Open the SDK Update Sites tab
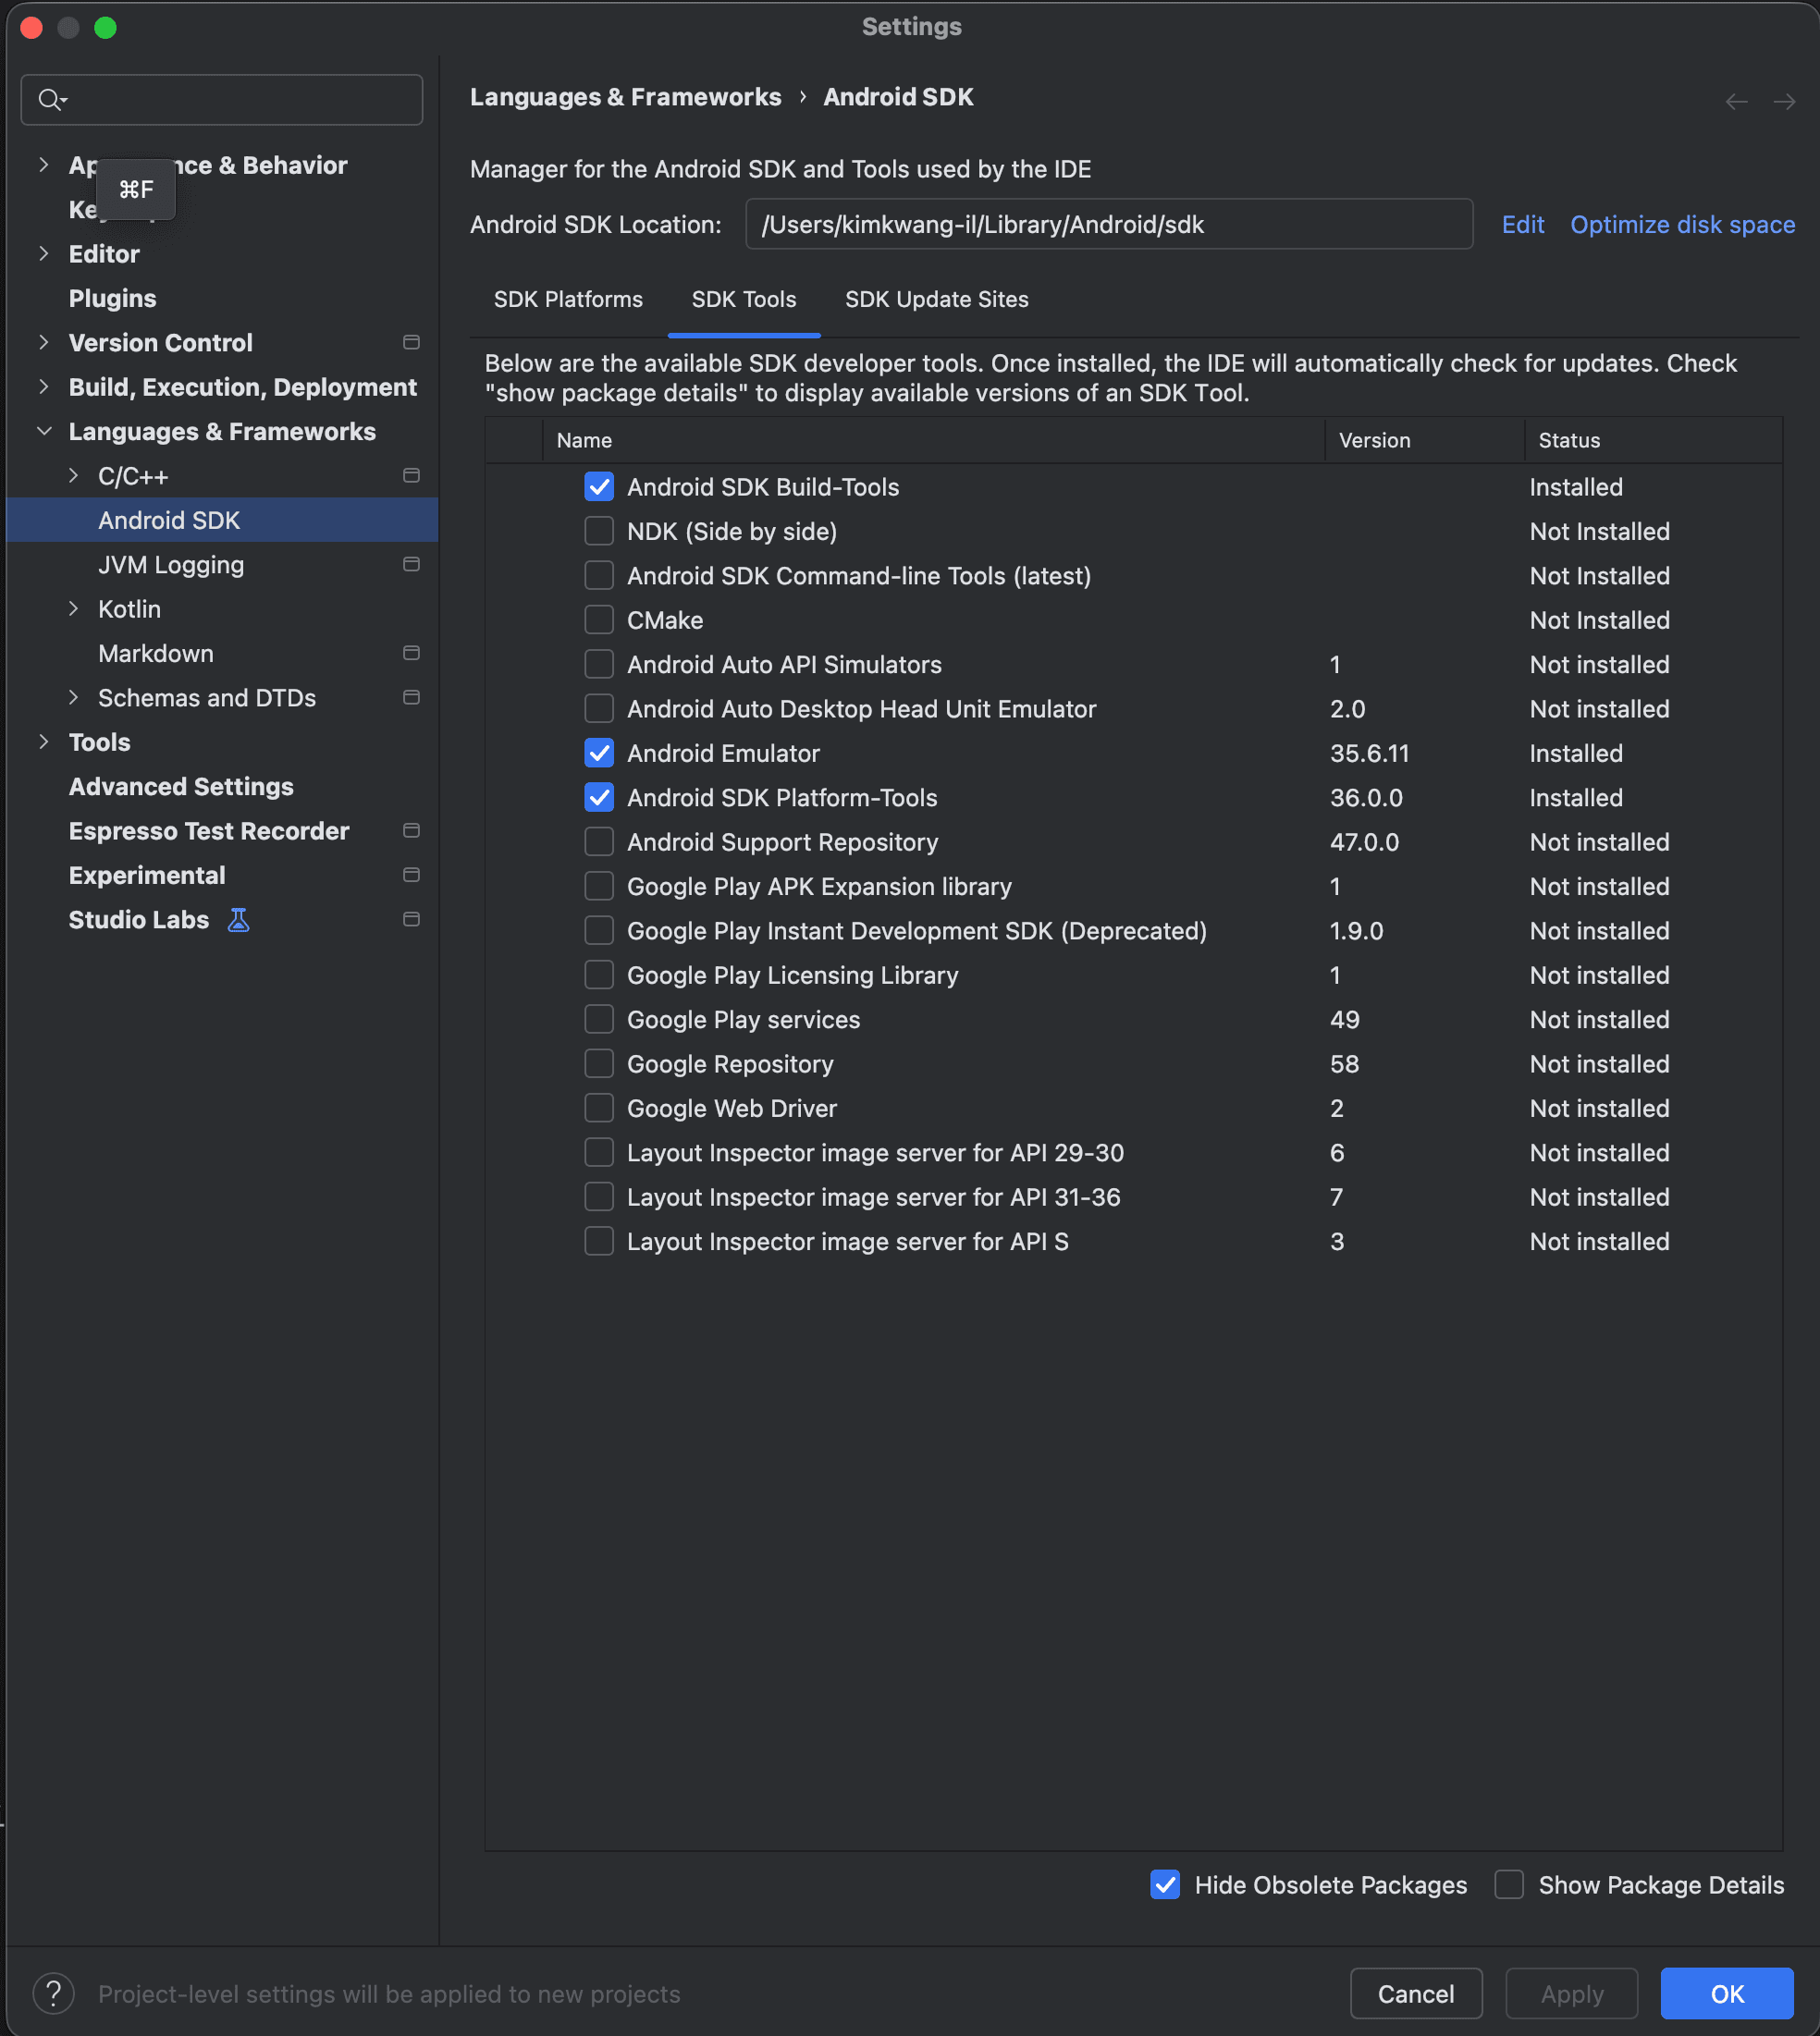 936,299
